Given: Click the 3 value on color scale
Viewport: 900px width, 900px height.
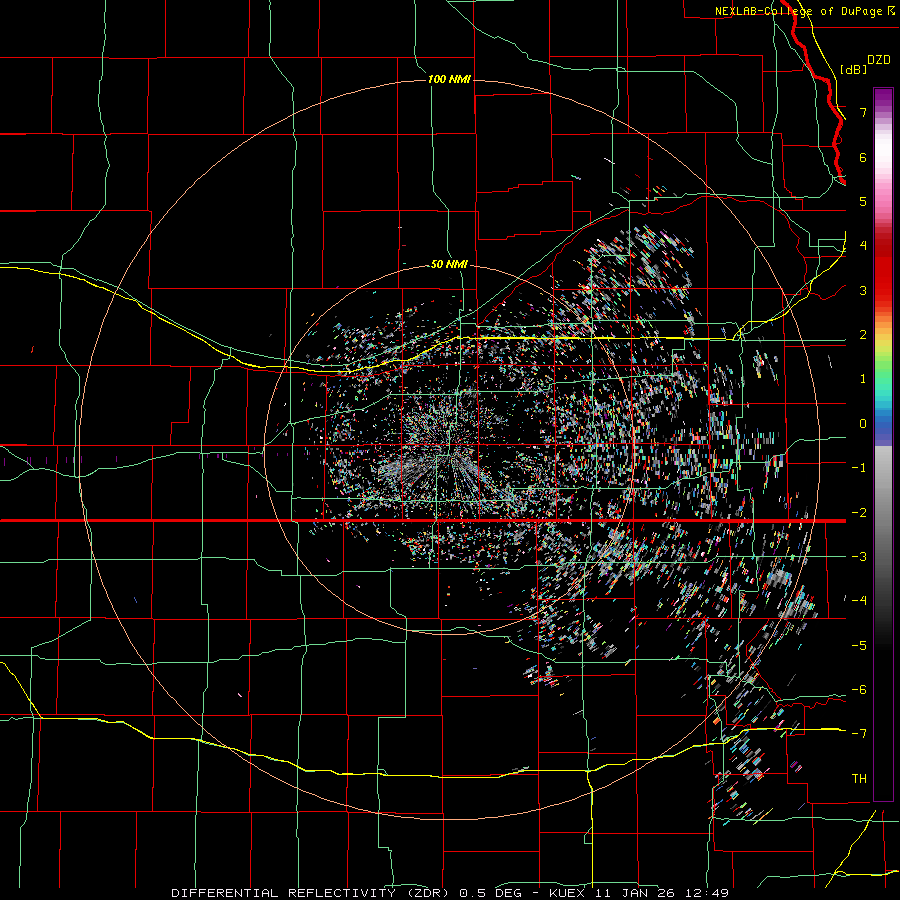Looking at the screenshot, I should (863, 290).
